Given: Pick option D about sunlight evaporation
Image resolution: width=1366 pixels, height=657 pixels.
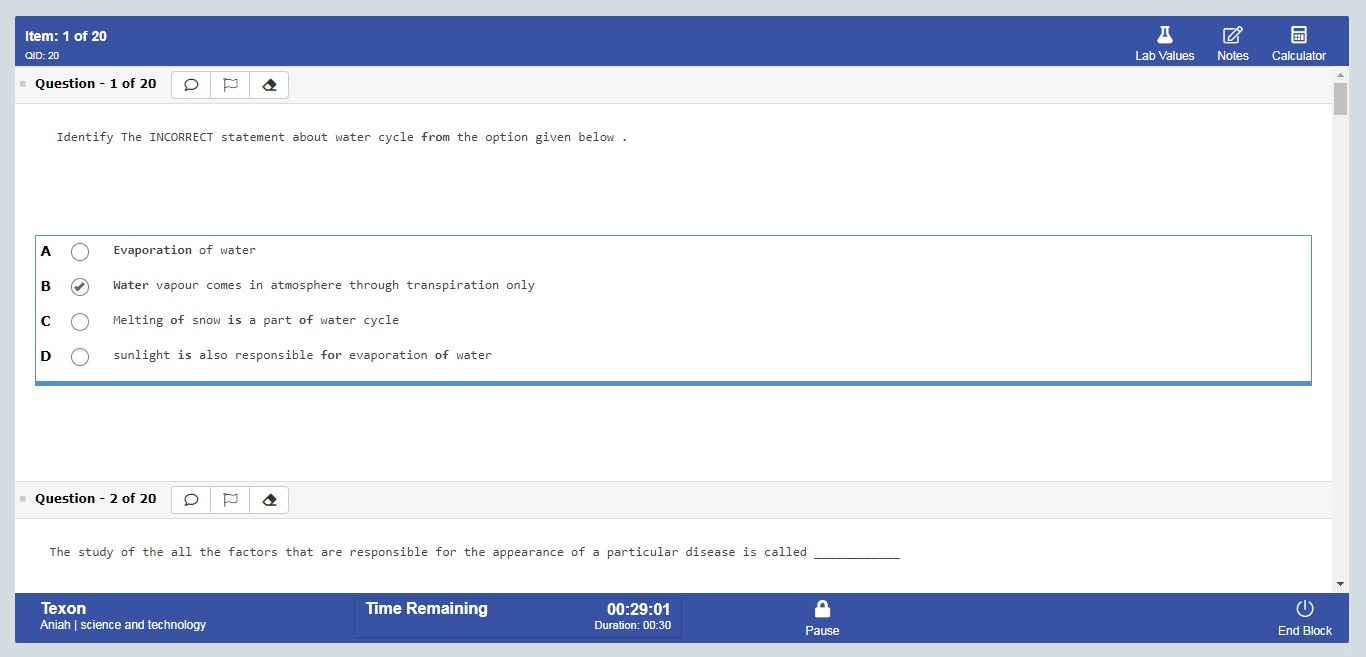Looking at the screenshot, I should 80,357.
